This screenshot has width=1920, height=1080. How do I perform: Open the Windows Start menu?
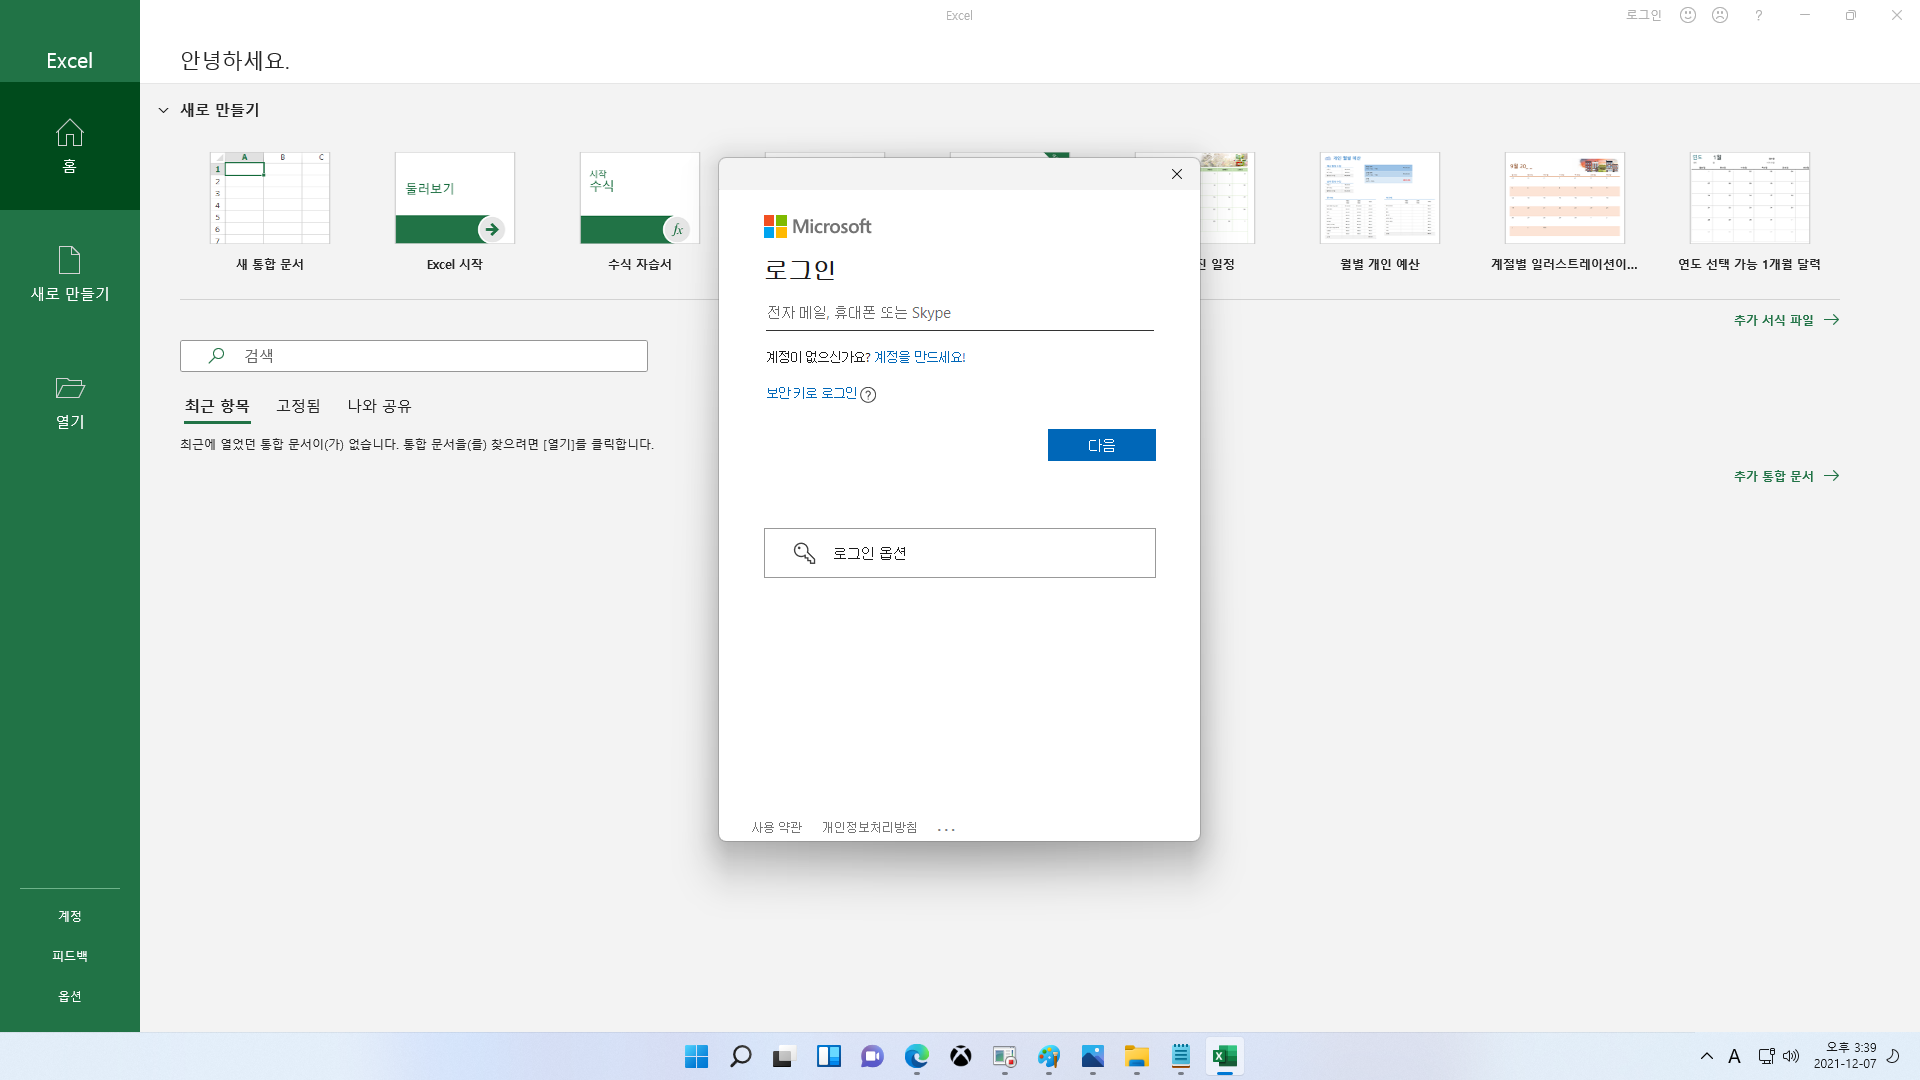[x=697, y=1056]
